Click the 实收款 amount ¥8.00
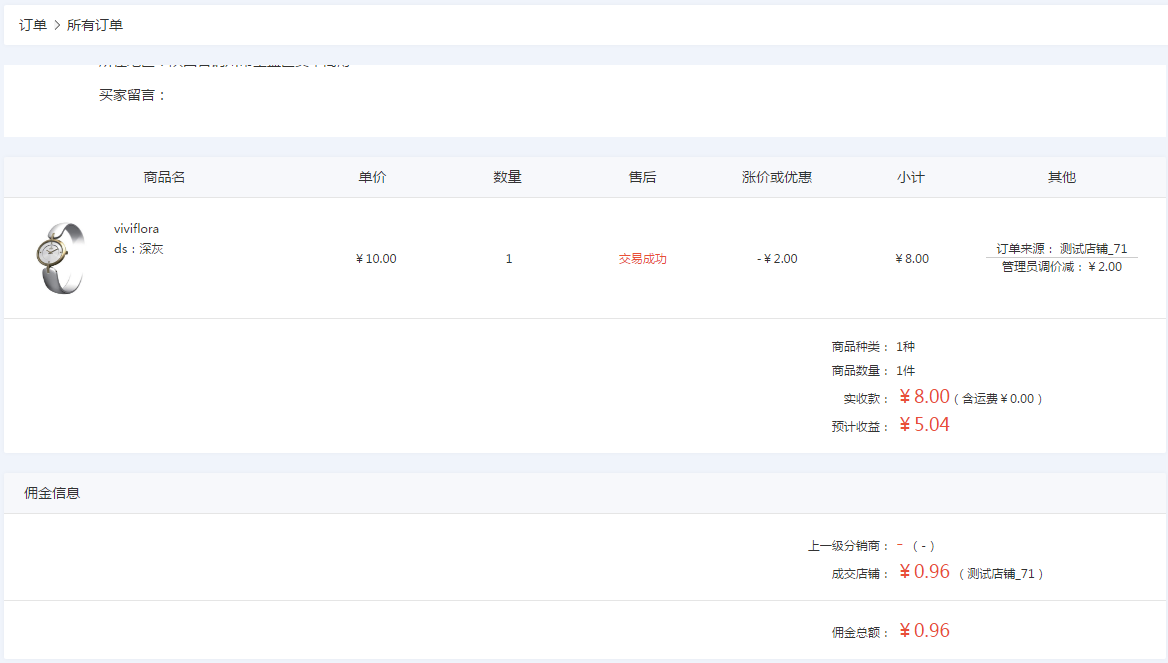 [x=924, y=397]
